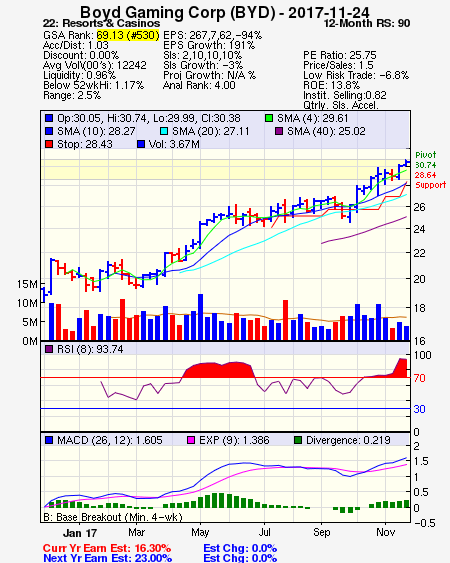Click the 'Price/Sales: 1.5' line
The image size is (450, 563).
[338, 65]
